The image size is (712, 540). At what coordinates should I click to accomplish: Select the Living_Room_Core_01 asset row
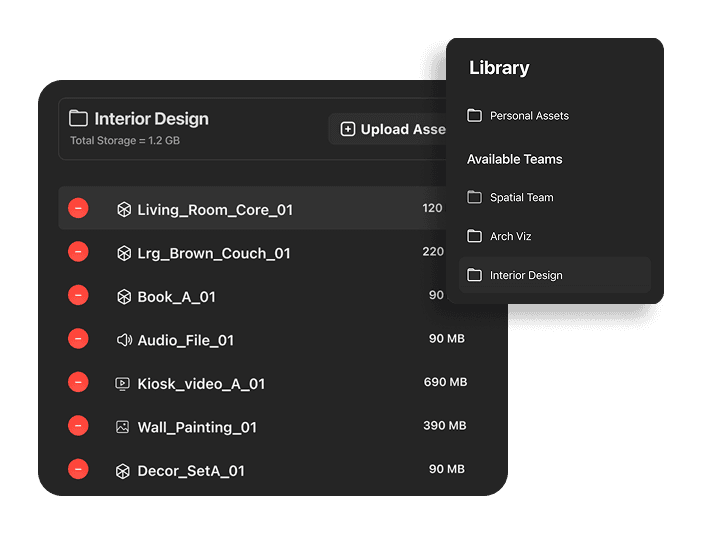[252, 208]
